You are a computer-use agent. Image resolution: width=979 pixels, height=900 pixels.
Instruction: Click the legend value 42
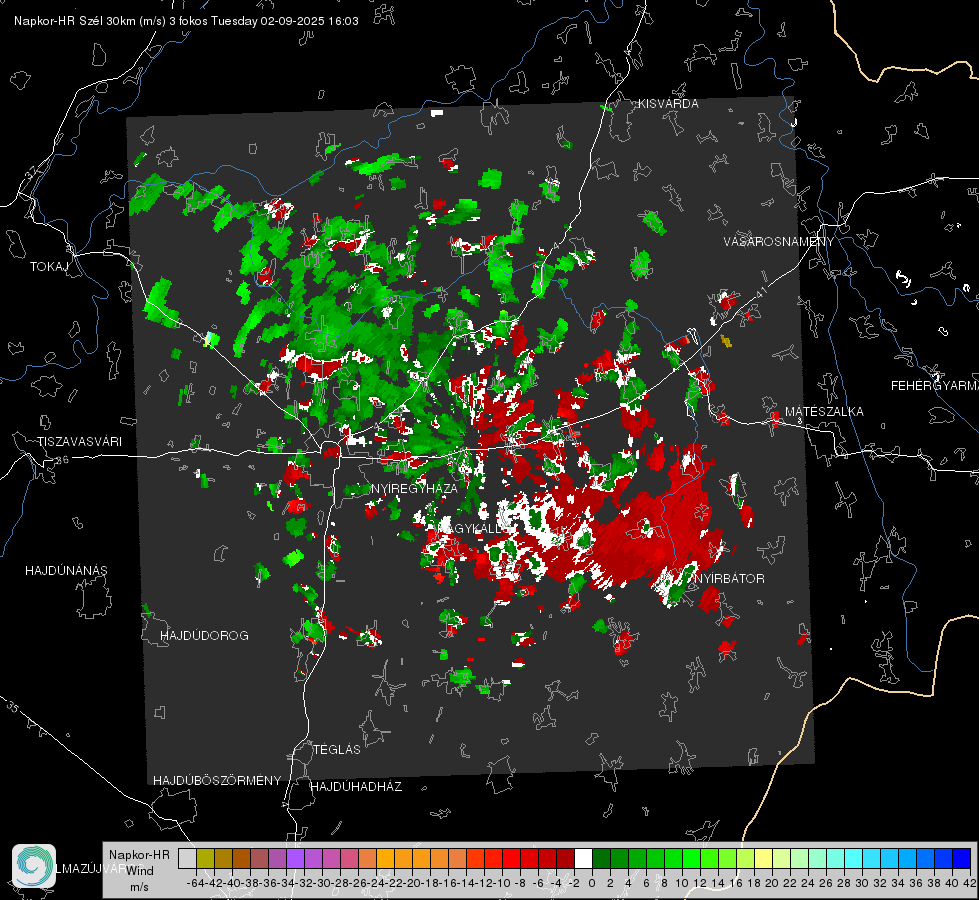tap(969, 883)
